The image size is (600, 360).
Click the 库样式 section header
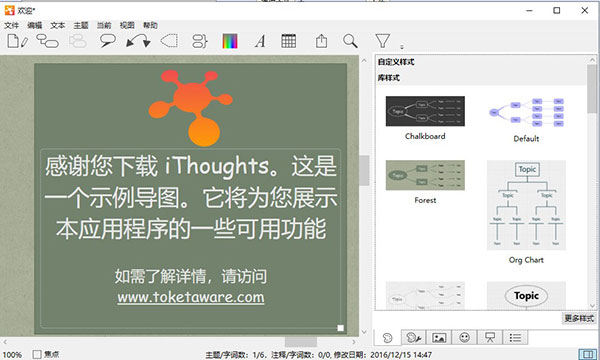pos(389,78)
